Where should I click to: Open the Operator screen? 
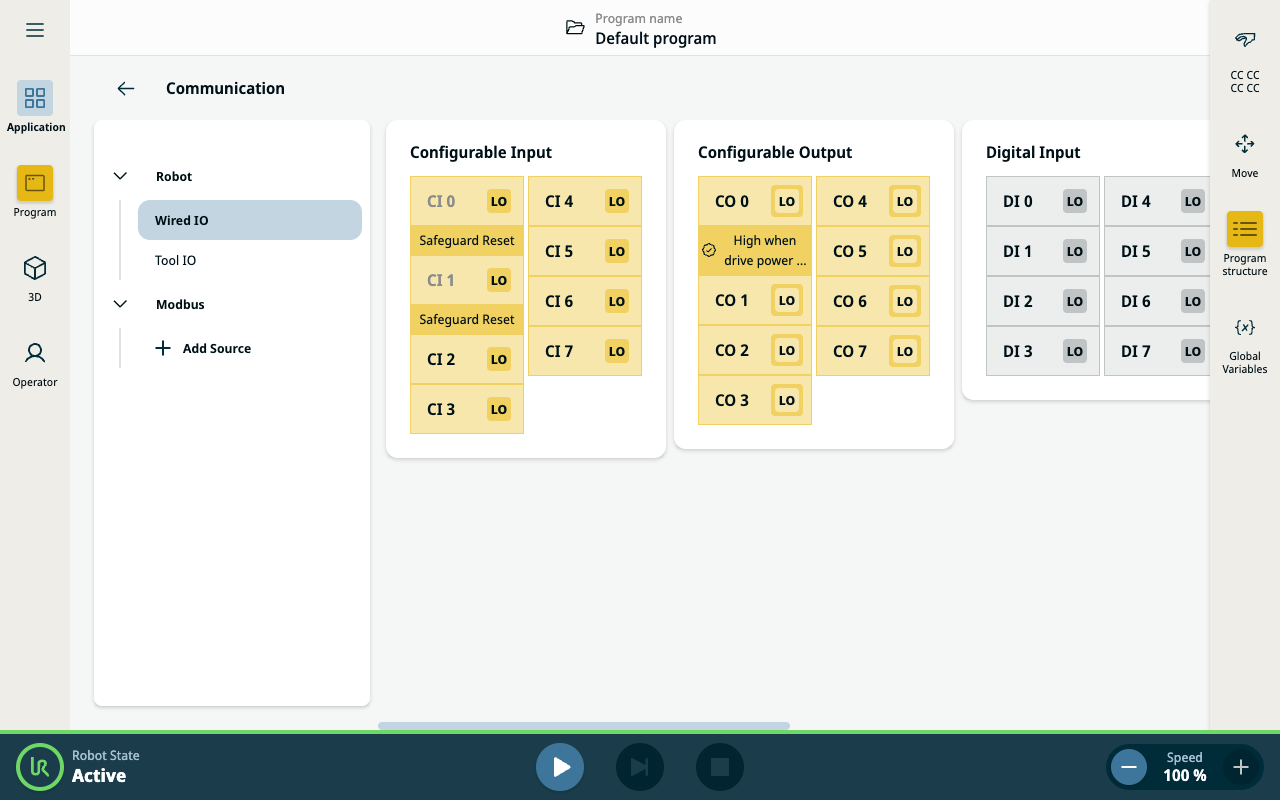point(35,361)
